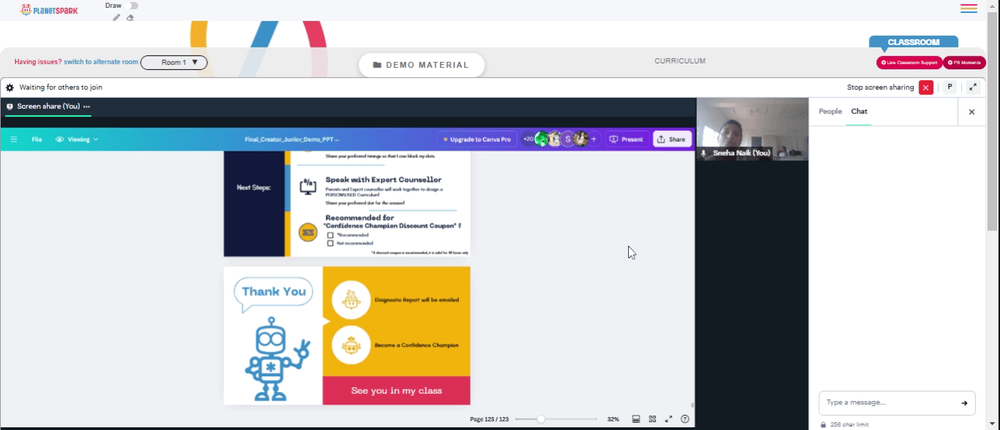Open meeting settings gear icon
Image resolution: width=1000 pixels, height=430 pixels.
pos(10,87)
